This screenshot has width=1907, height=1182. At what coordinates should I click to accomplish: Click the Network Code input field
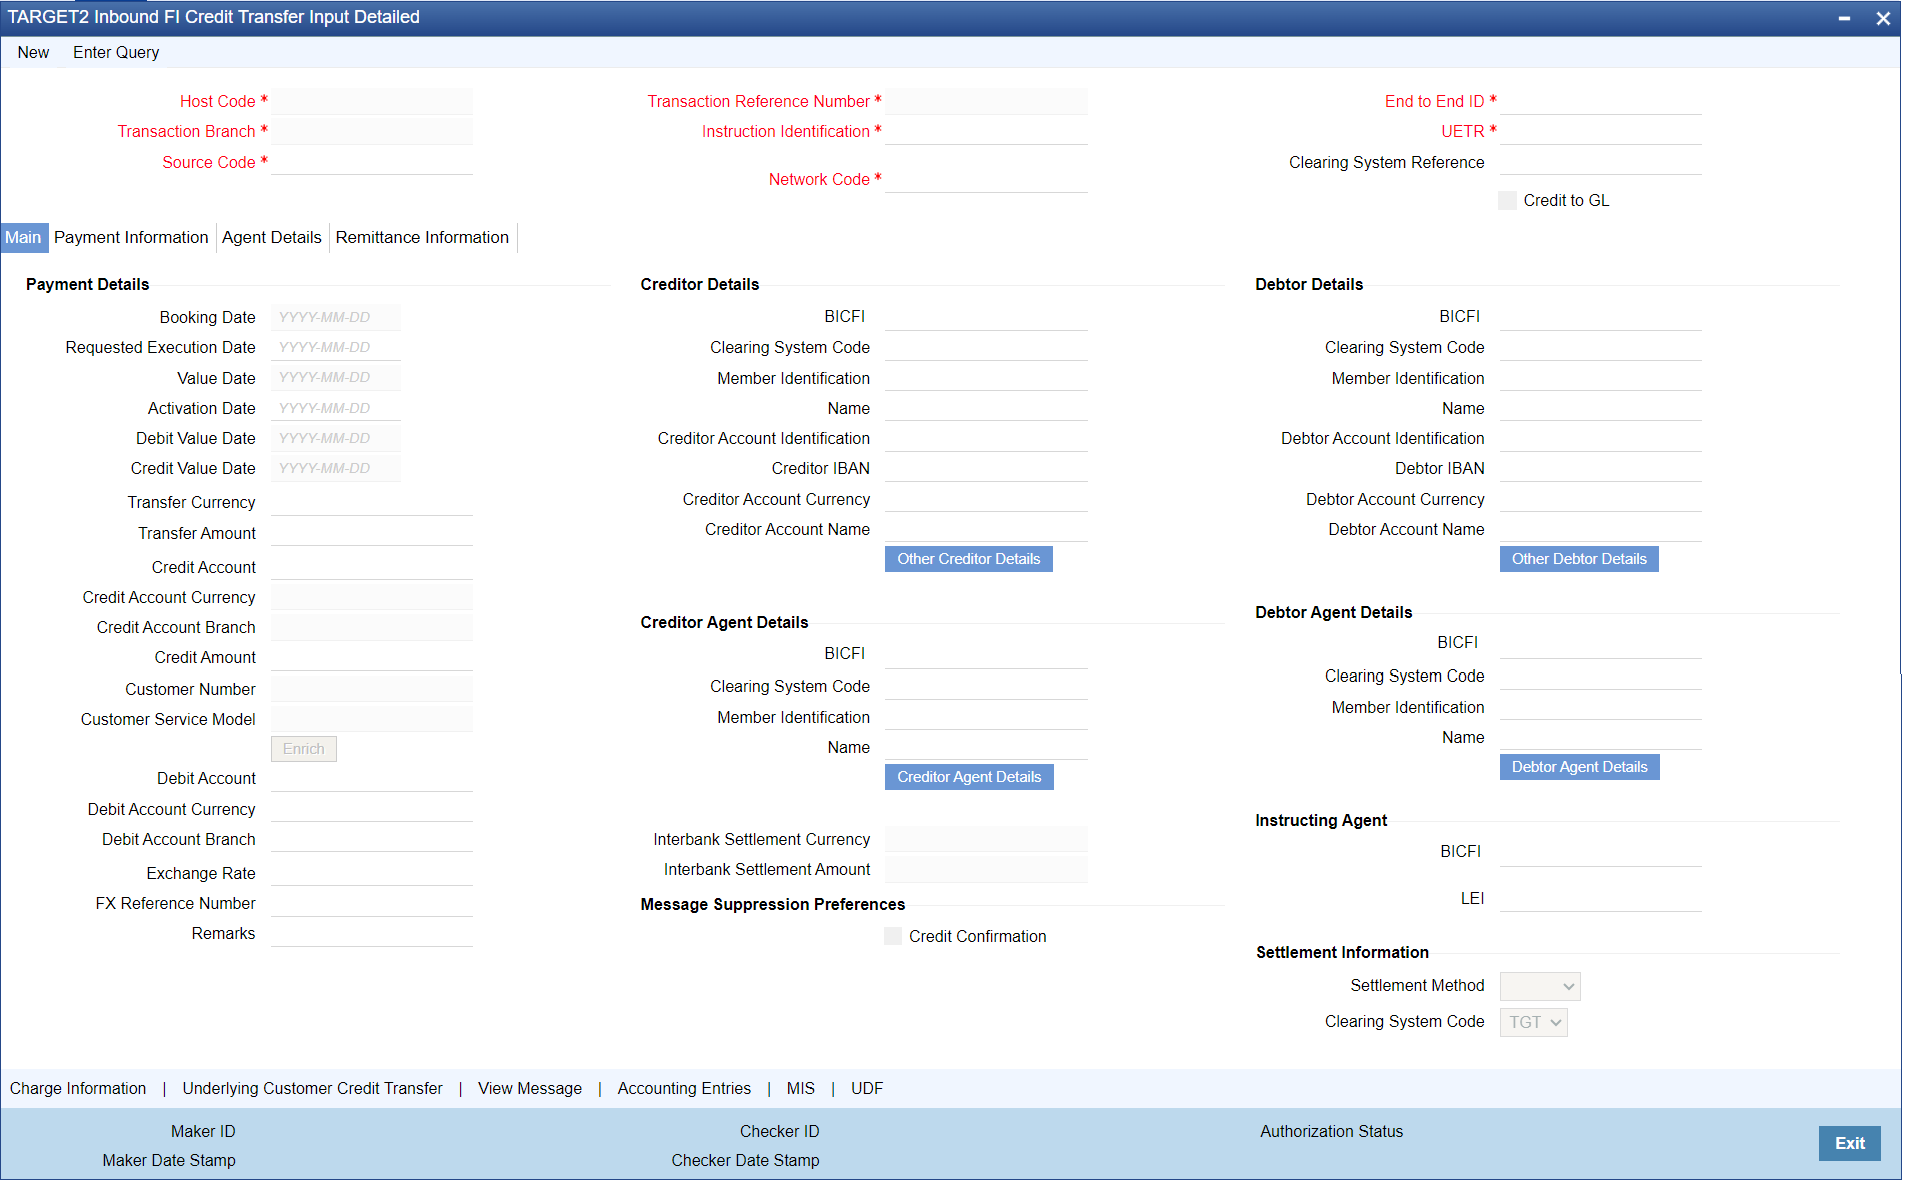pyautogui.click(x=986, y=179)
